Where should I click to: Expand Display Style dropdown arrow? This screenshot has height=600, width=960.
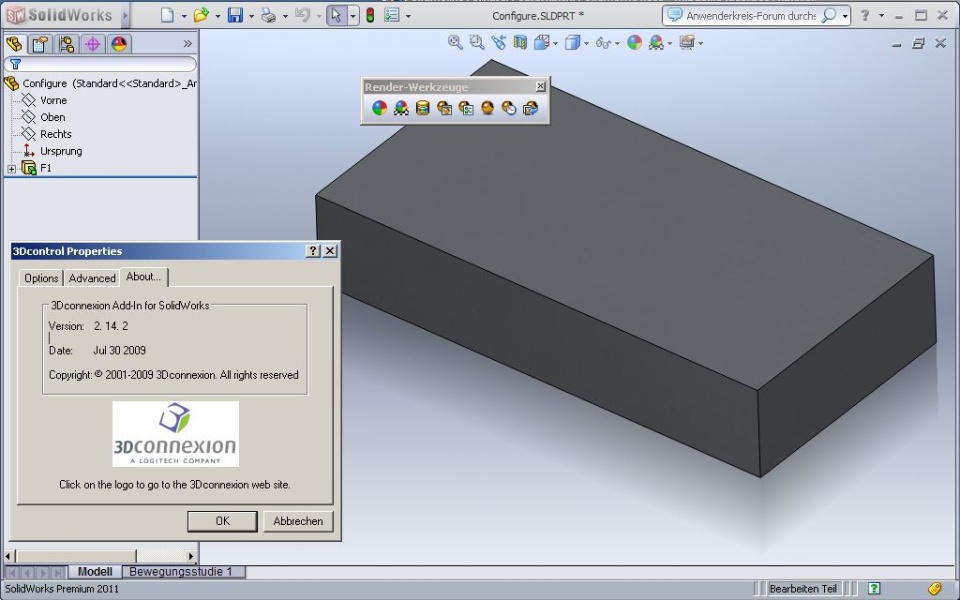586,43
